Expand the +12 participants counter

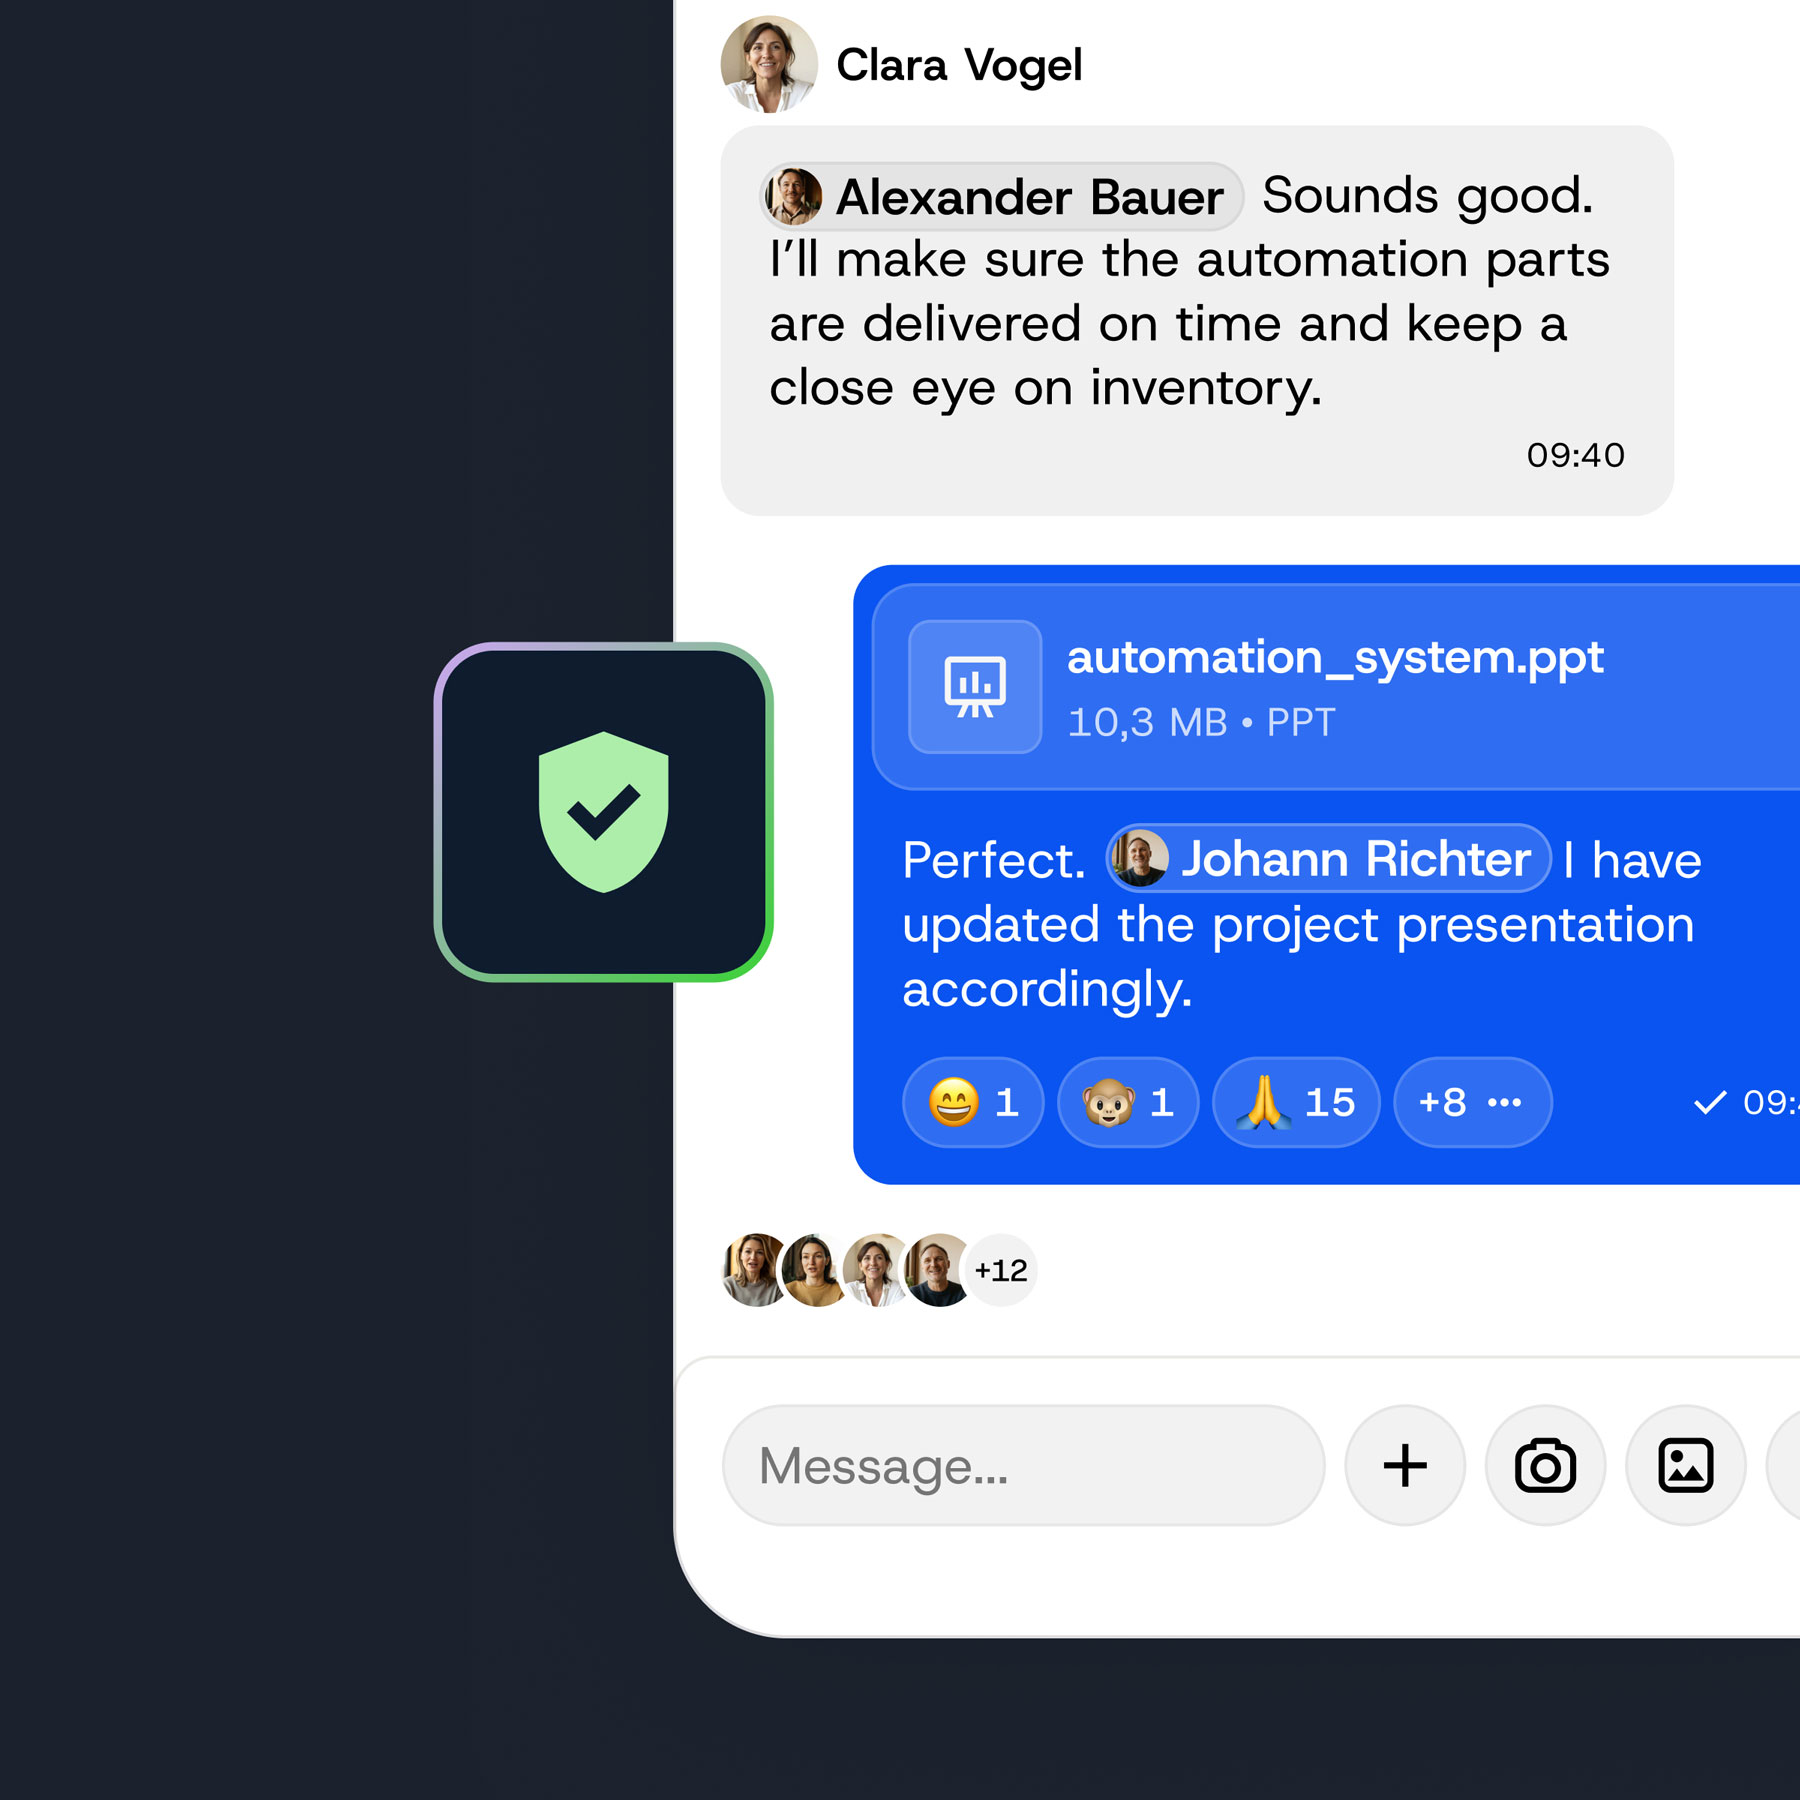click(1001, 1270)
